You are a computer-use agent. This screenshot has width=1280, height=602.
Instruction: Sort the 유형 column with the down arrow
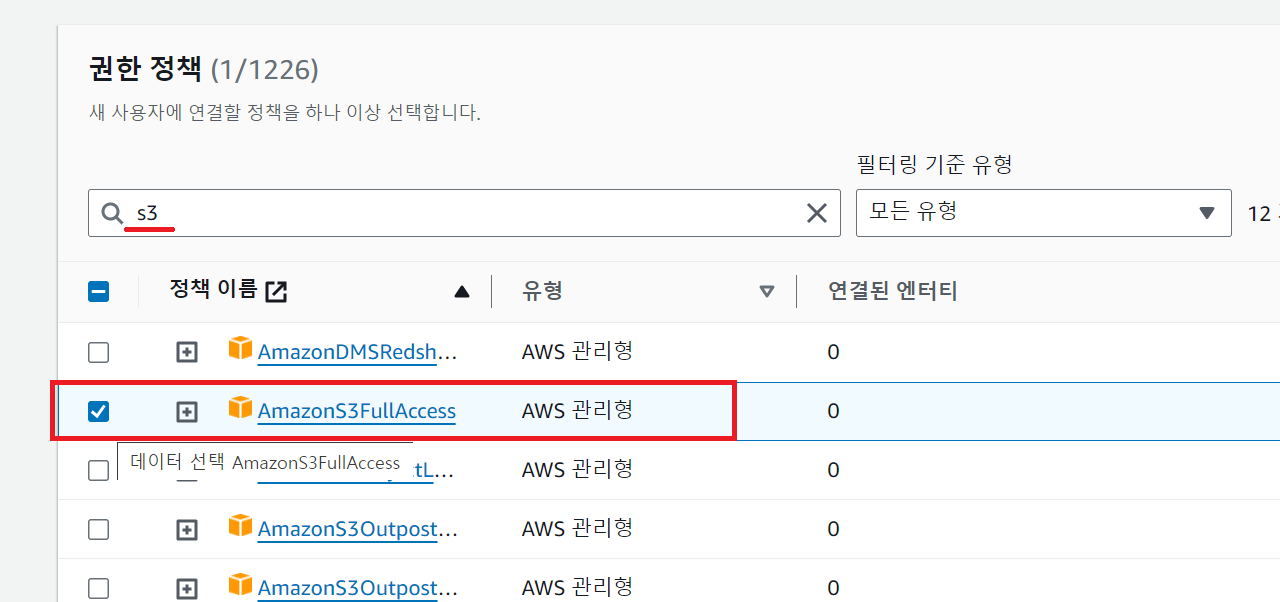click(x=767, y=292)
